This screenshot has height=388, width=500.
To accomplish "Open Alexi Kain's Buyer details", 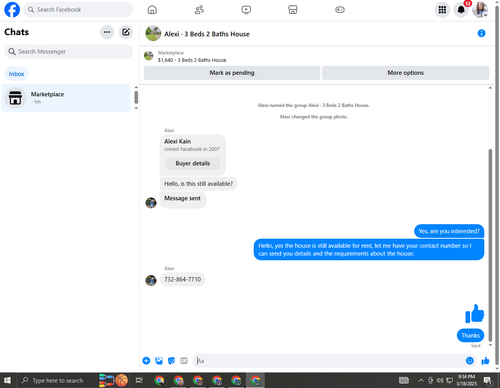I will tap(193, 163).
